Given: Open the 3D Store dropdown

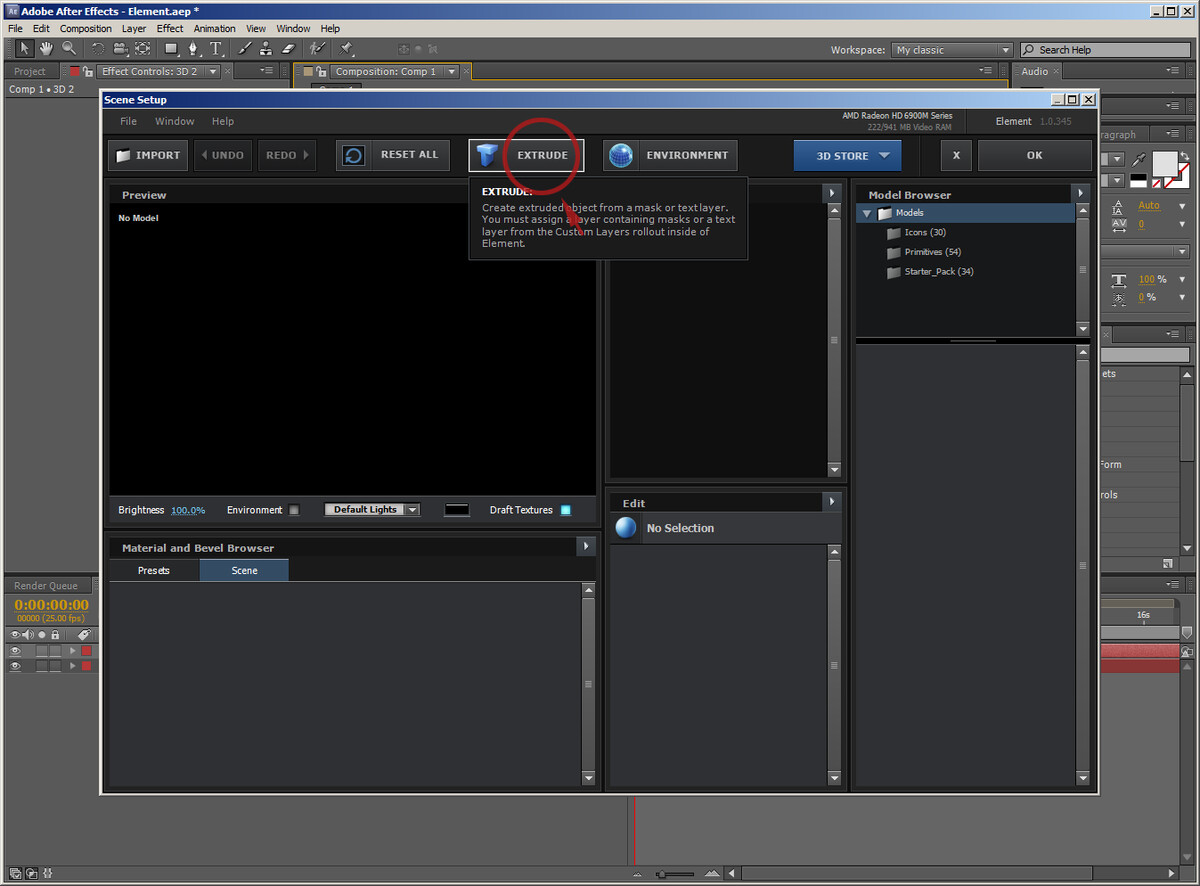Looking at the screenshot, I should pos(848,156).
